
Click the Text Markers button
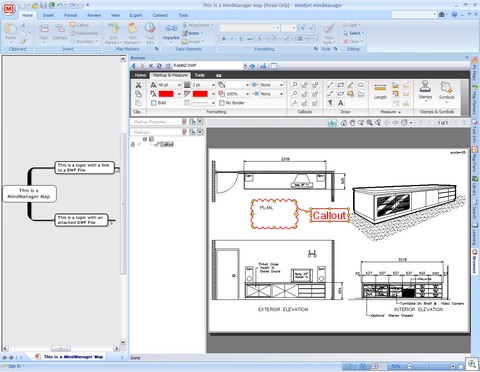tap(132, 33)
